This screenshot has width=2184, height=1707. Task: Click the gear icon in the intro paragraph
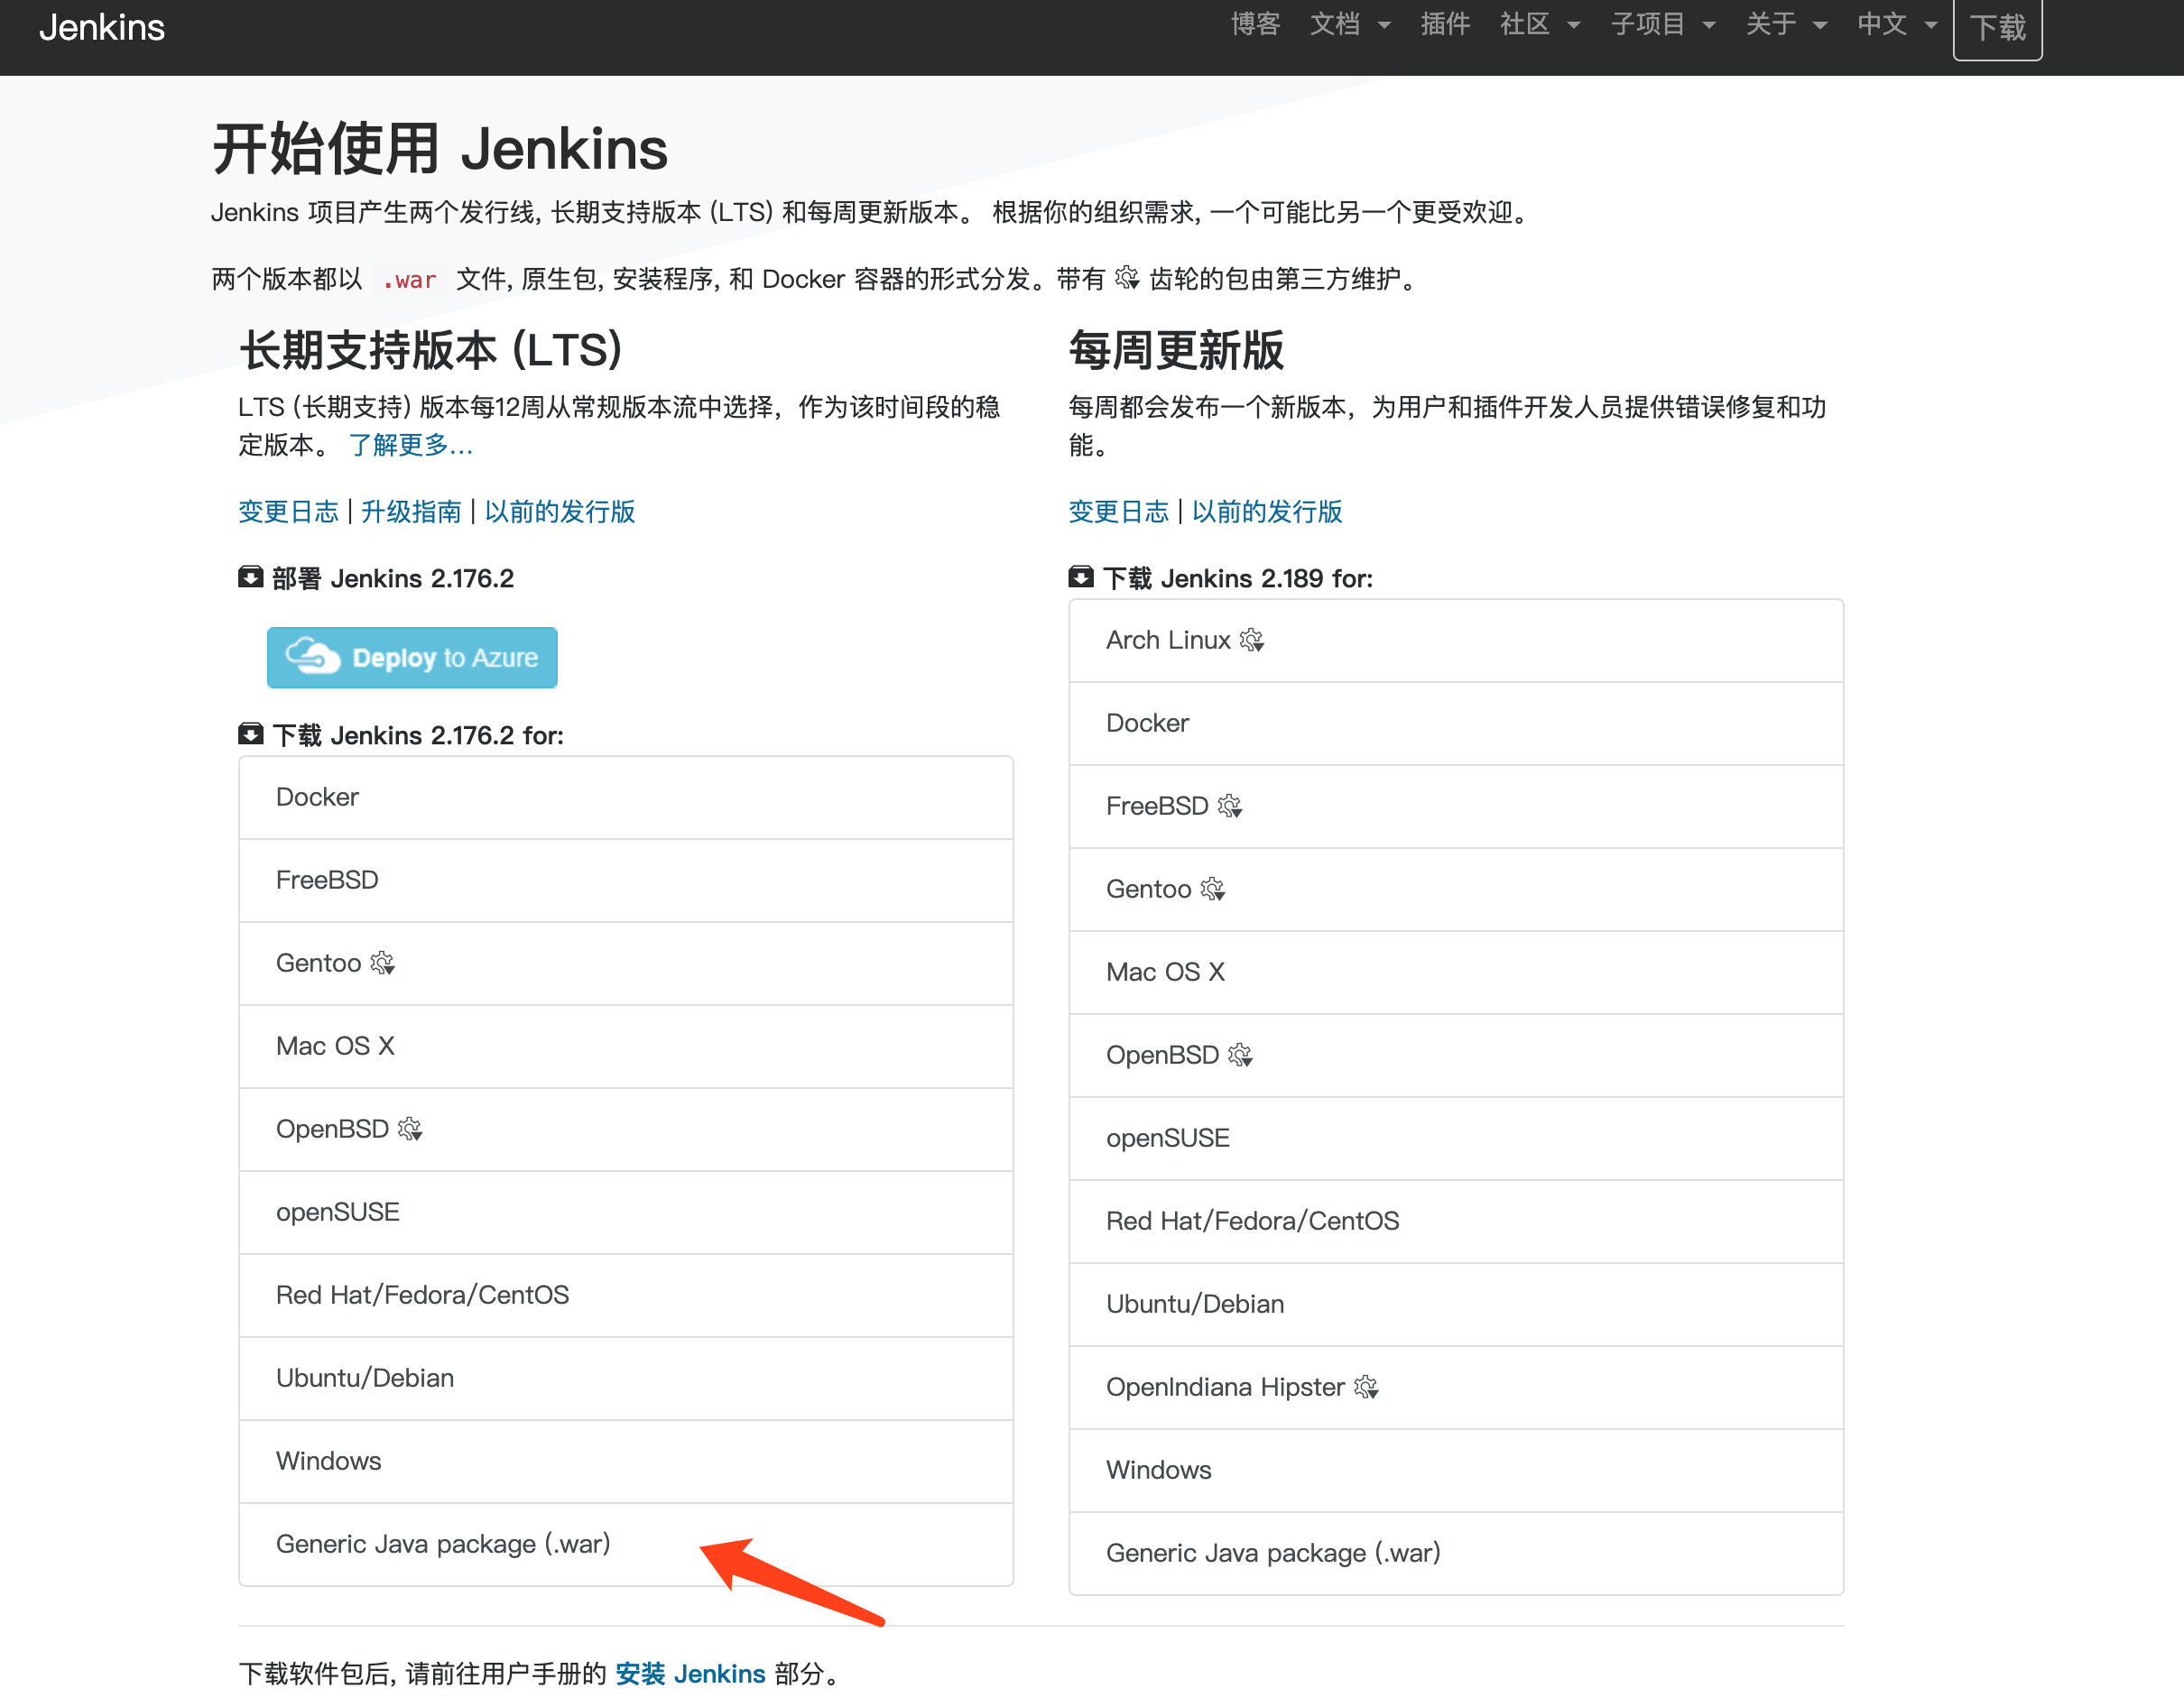click(1126, 278)
